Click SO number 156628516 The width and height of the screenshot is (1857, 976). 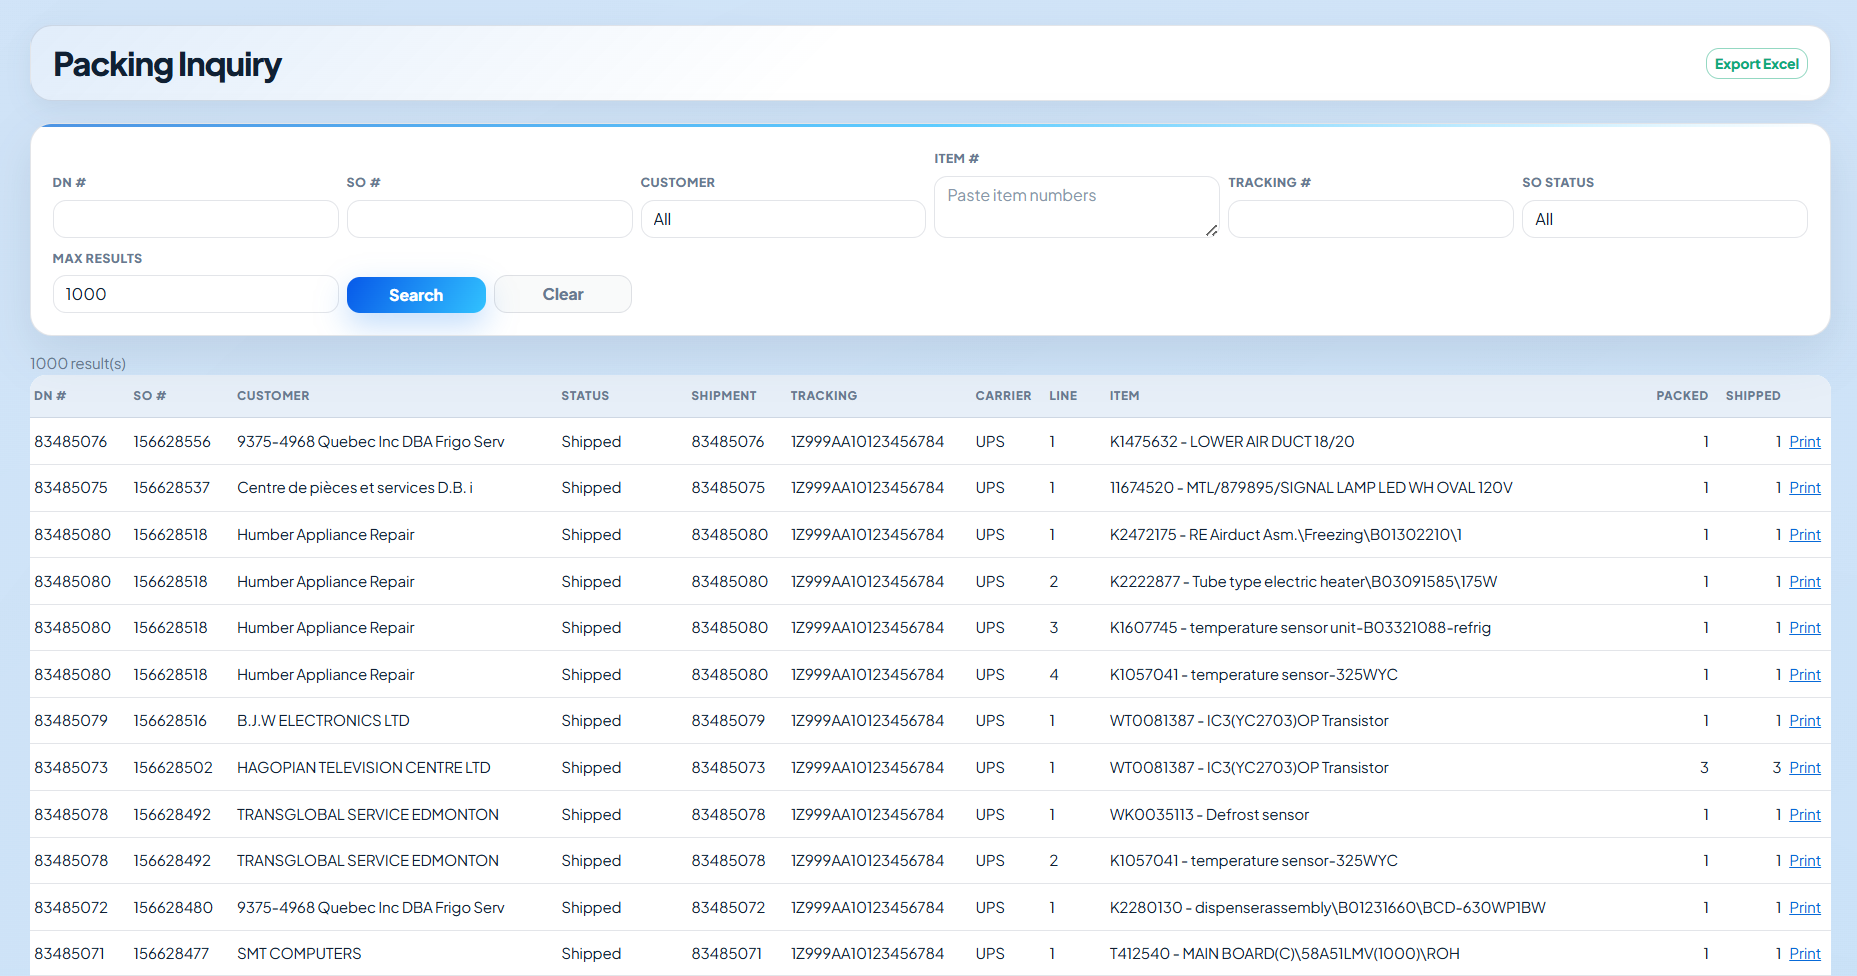click(170, 721)
